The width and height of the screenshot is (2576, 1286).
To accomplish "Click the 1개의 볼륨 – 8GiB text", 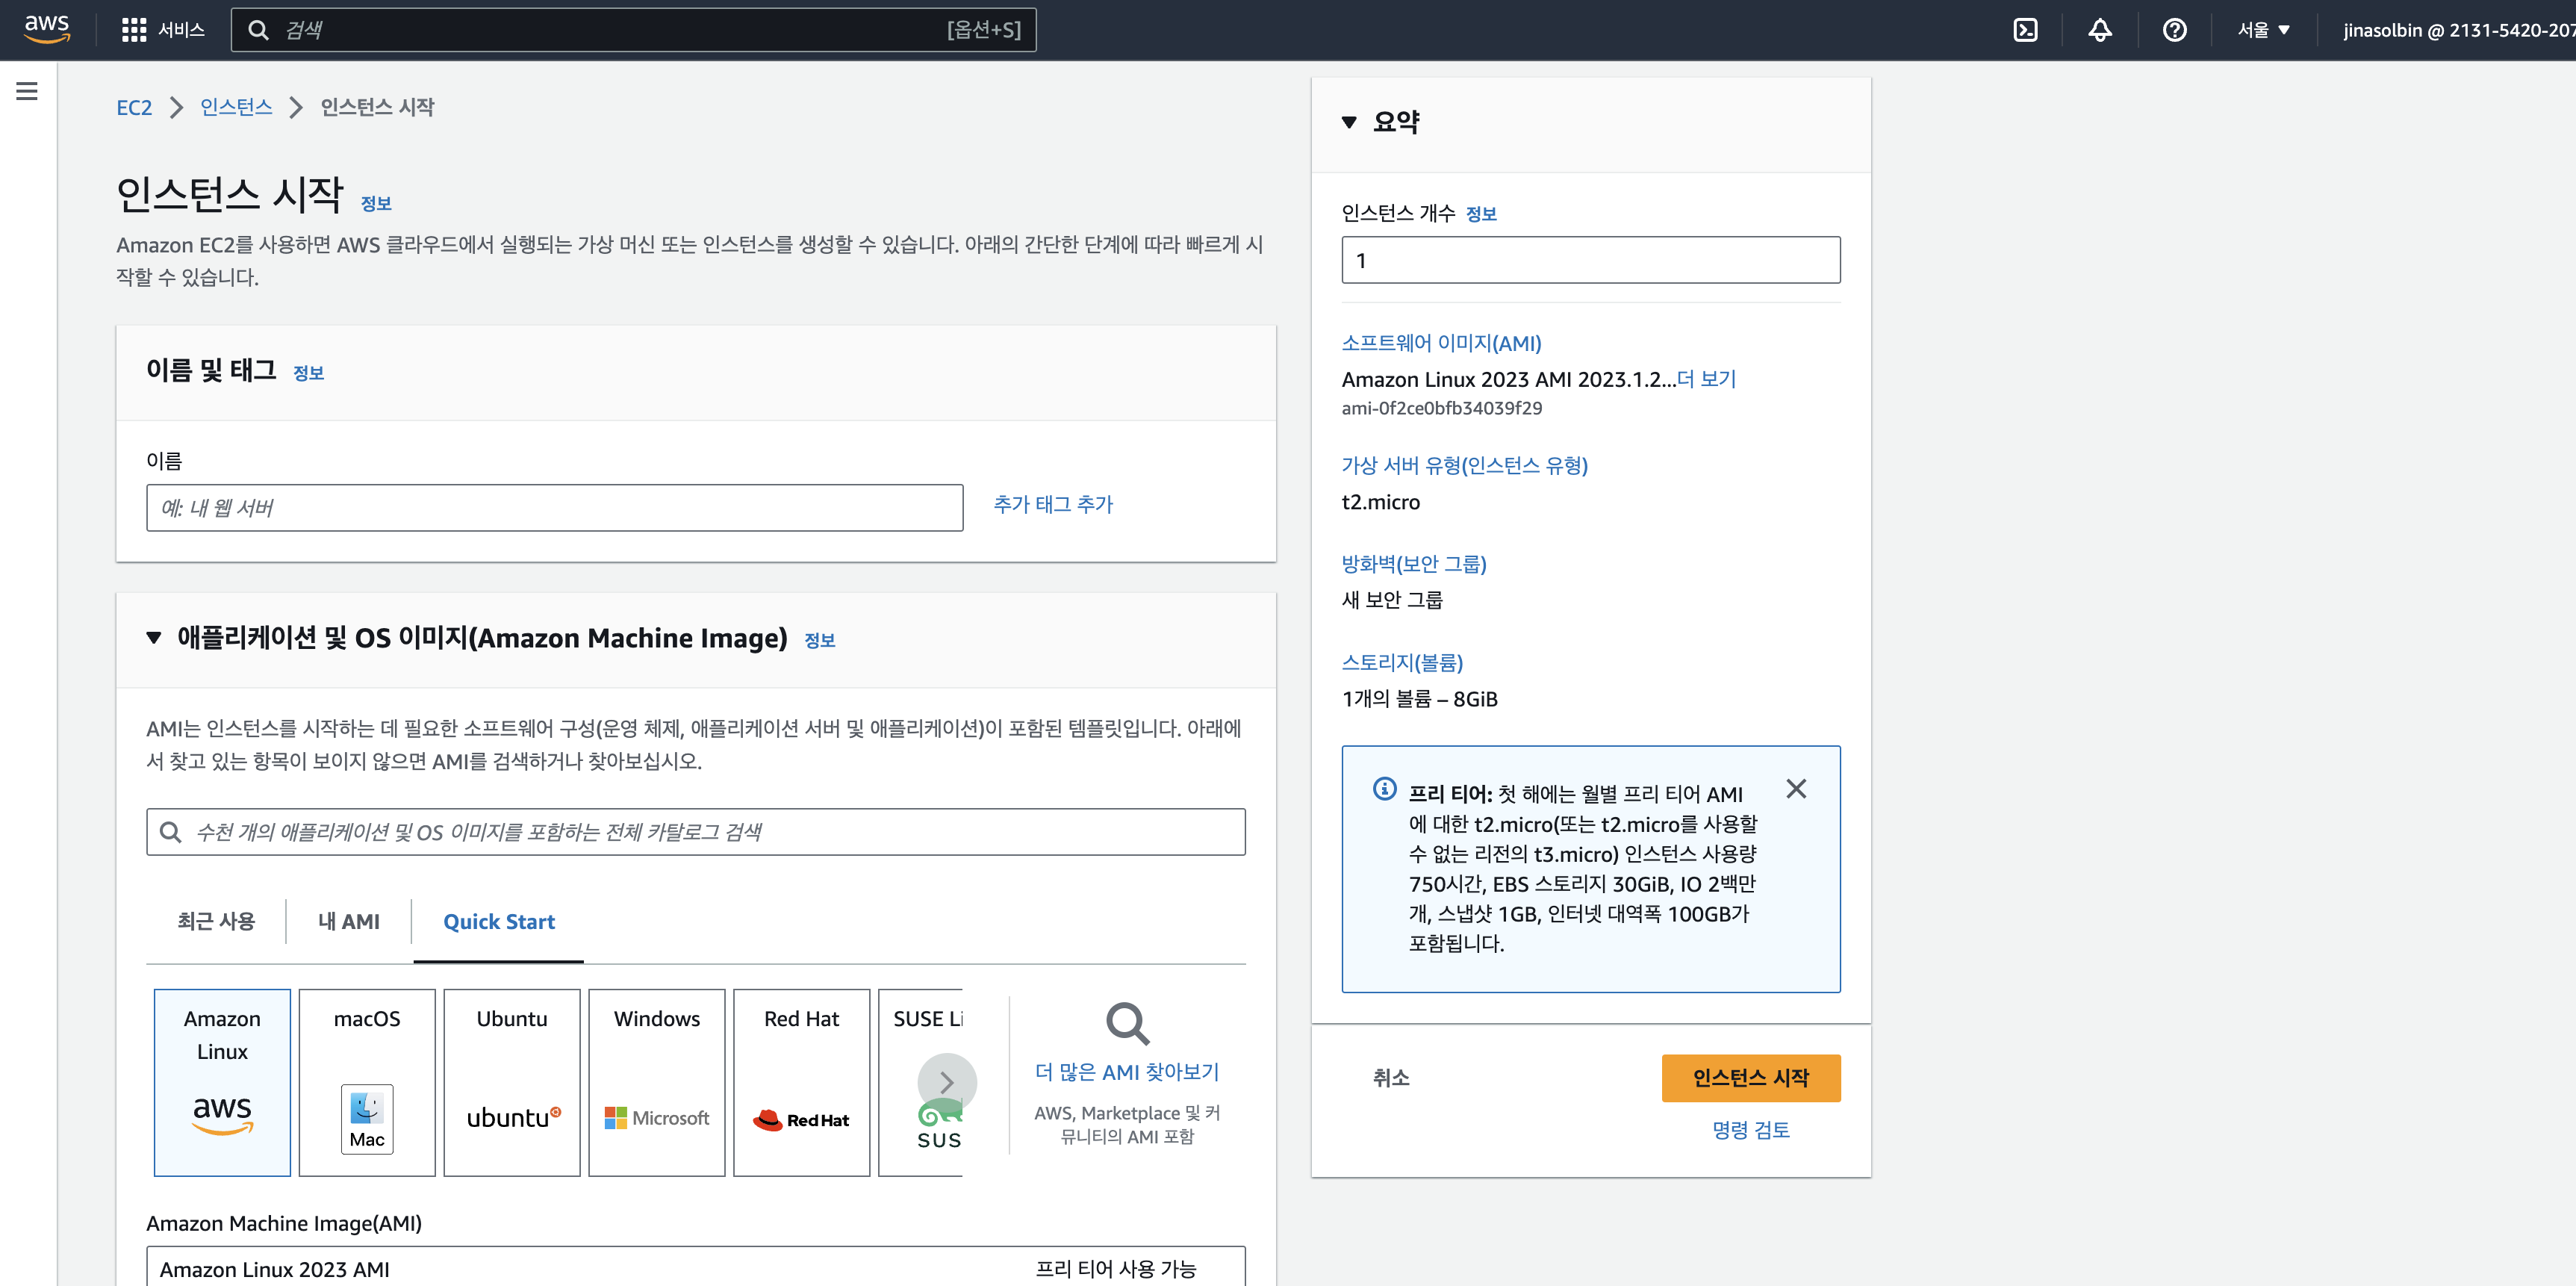I will 1419,699.
